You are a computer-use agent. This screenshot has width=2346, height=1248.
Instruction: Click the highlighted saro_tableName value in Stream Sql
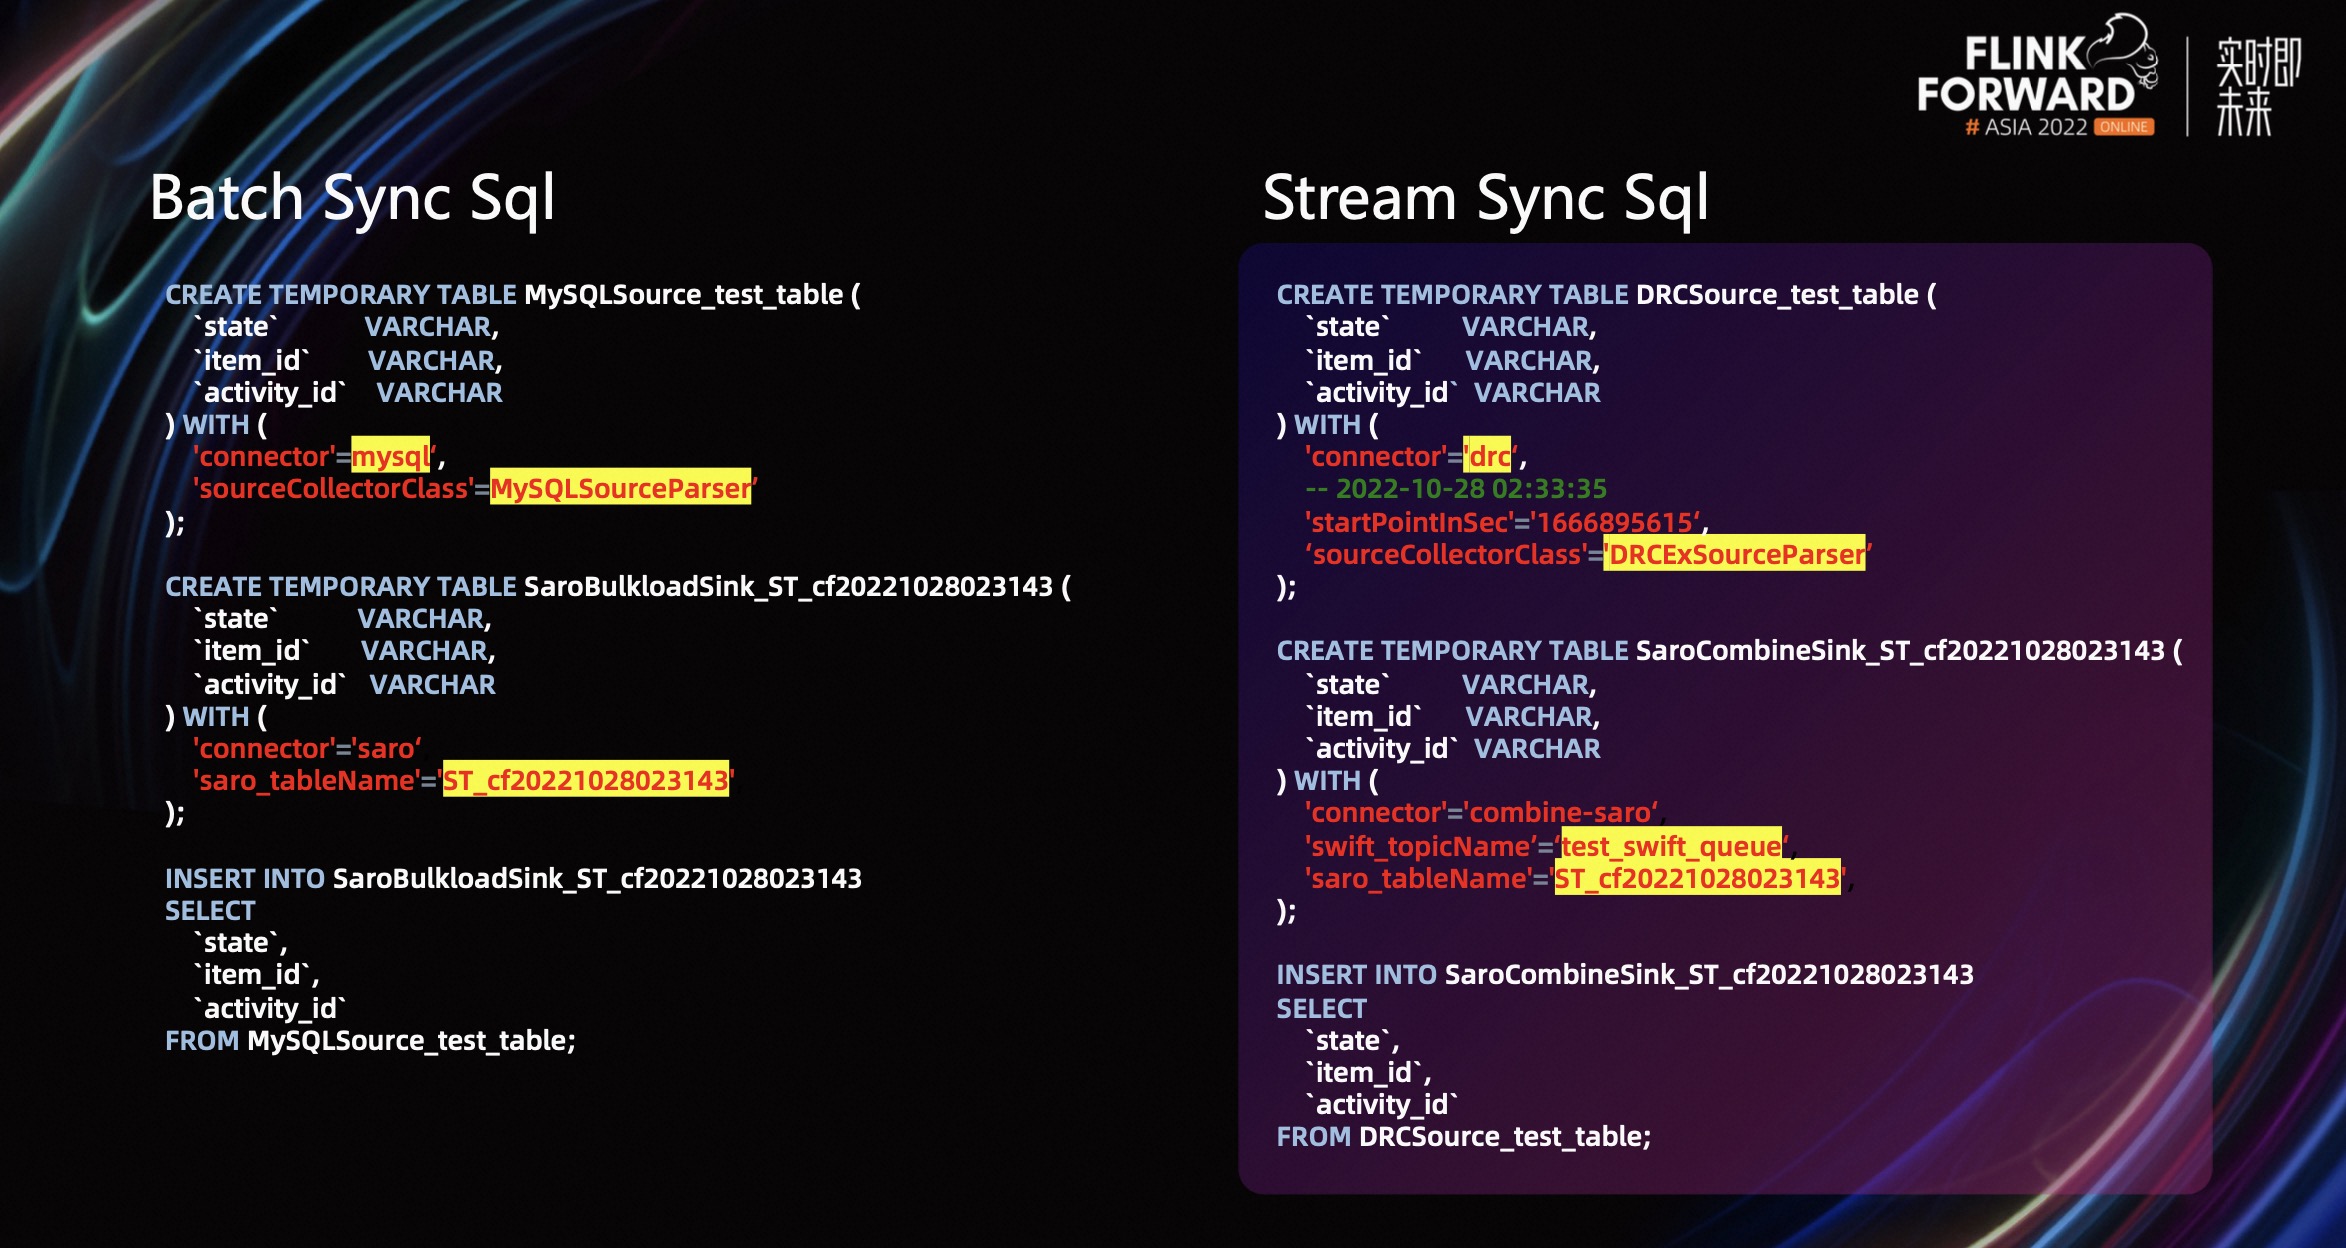[1697, 878]
